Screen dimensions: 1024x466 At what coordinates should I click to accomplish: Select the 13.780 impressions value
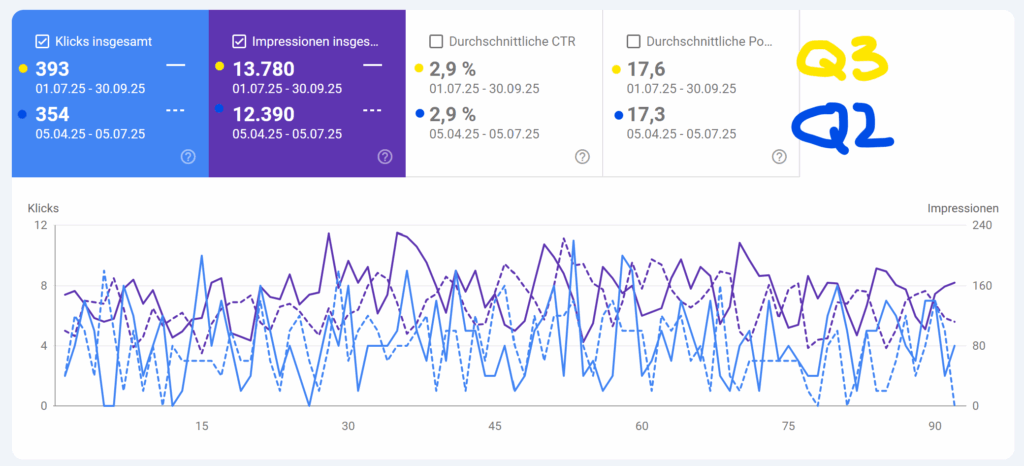coord(267,68)
